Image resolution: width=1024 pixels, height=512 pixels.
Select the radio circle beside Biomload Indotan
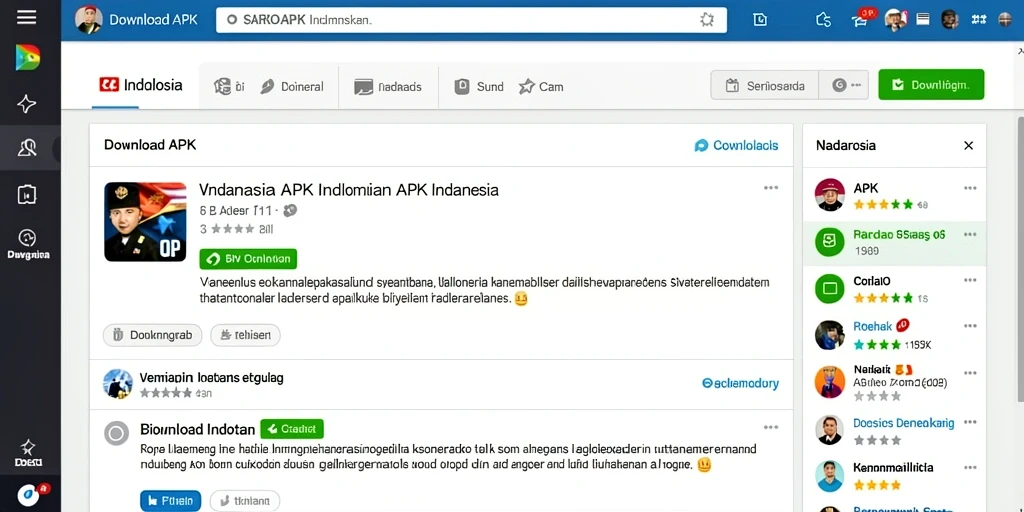tap(117, 434)
